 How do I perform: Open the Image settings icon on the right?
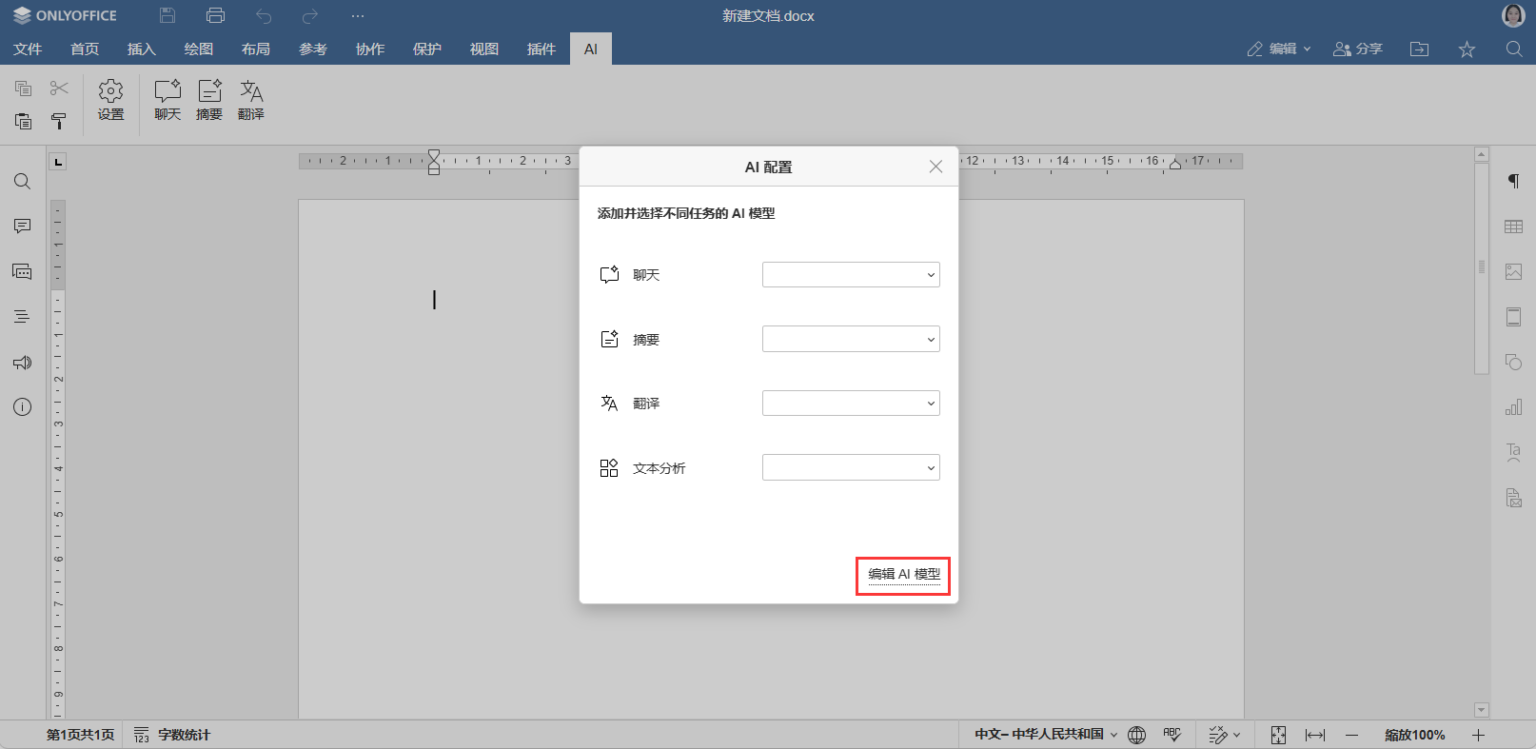[1513, 270]
